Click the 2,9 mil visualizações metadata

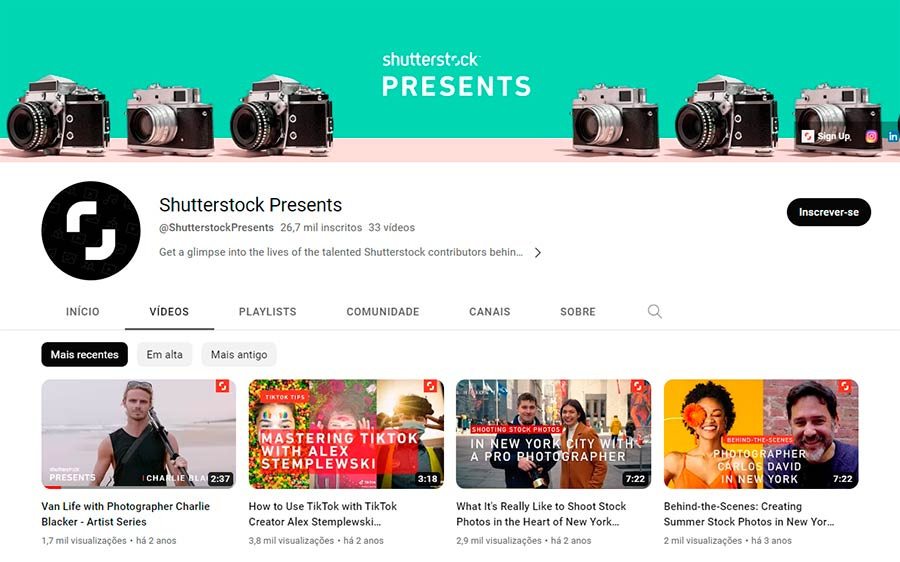[x=499, y=540]
